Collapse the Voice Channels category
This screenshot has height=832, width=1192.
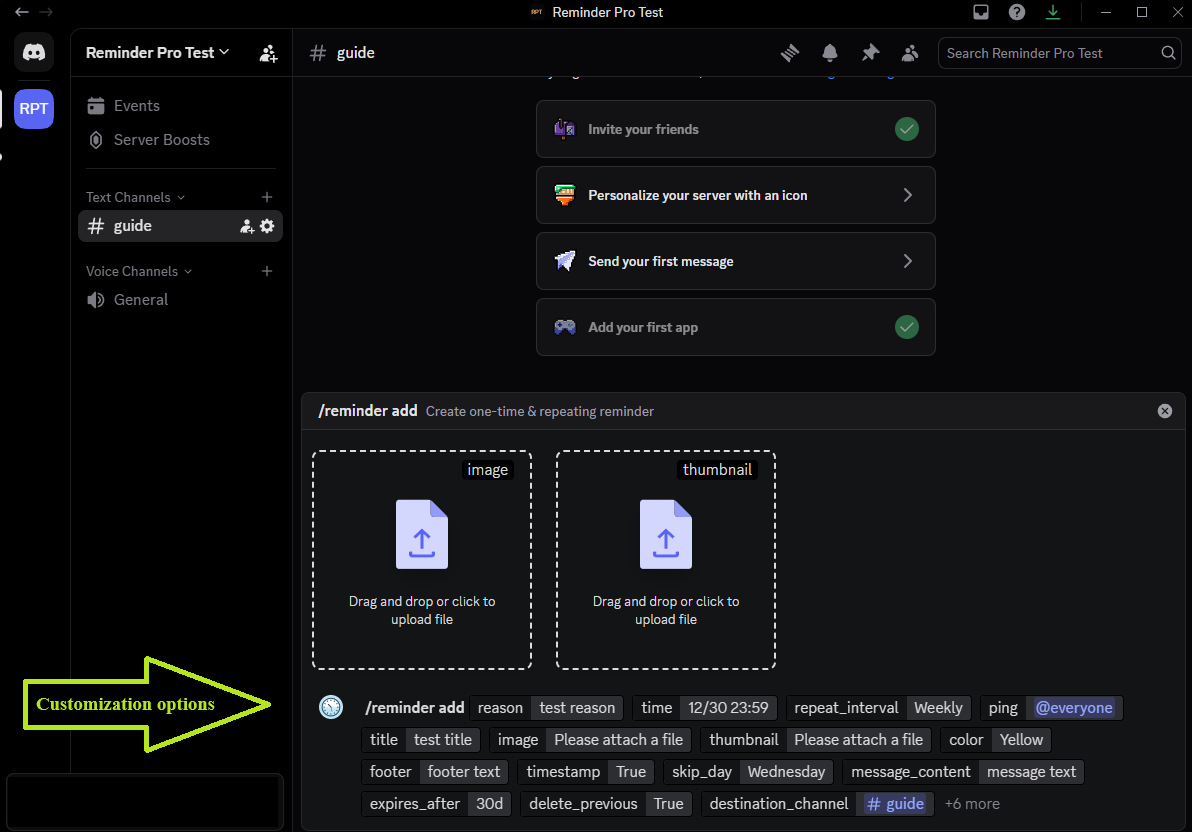pyautogui.click(x=139, y=271)
